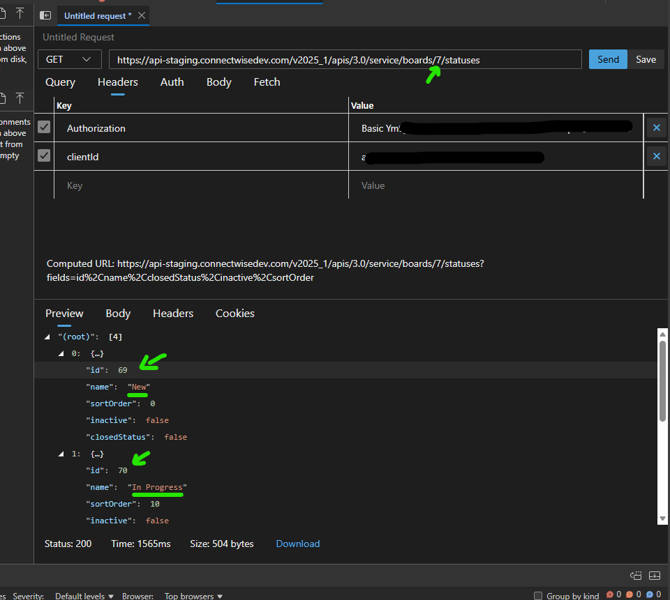This screenshot has height=600, width=670.
Task: Uncheck the clientId header checkbox
Action: pyautogui.click(x=44, y=155)
